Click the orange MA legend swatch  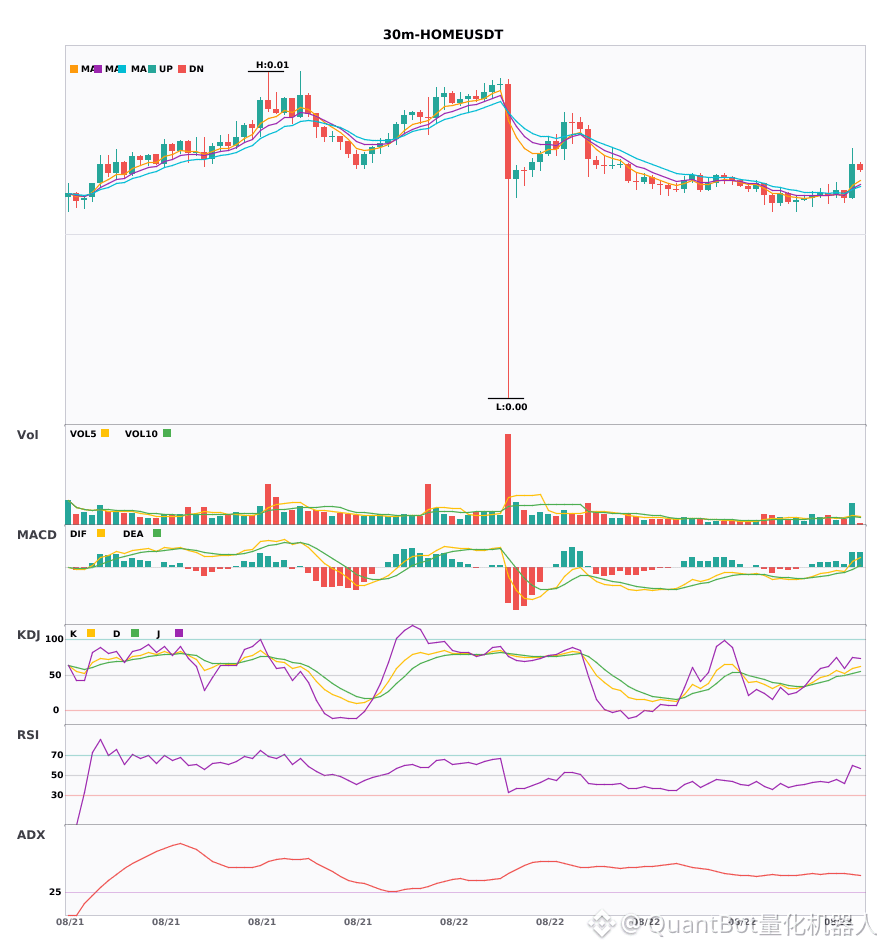74,69
